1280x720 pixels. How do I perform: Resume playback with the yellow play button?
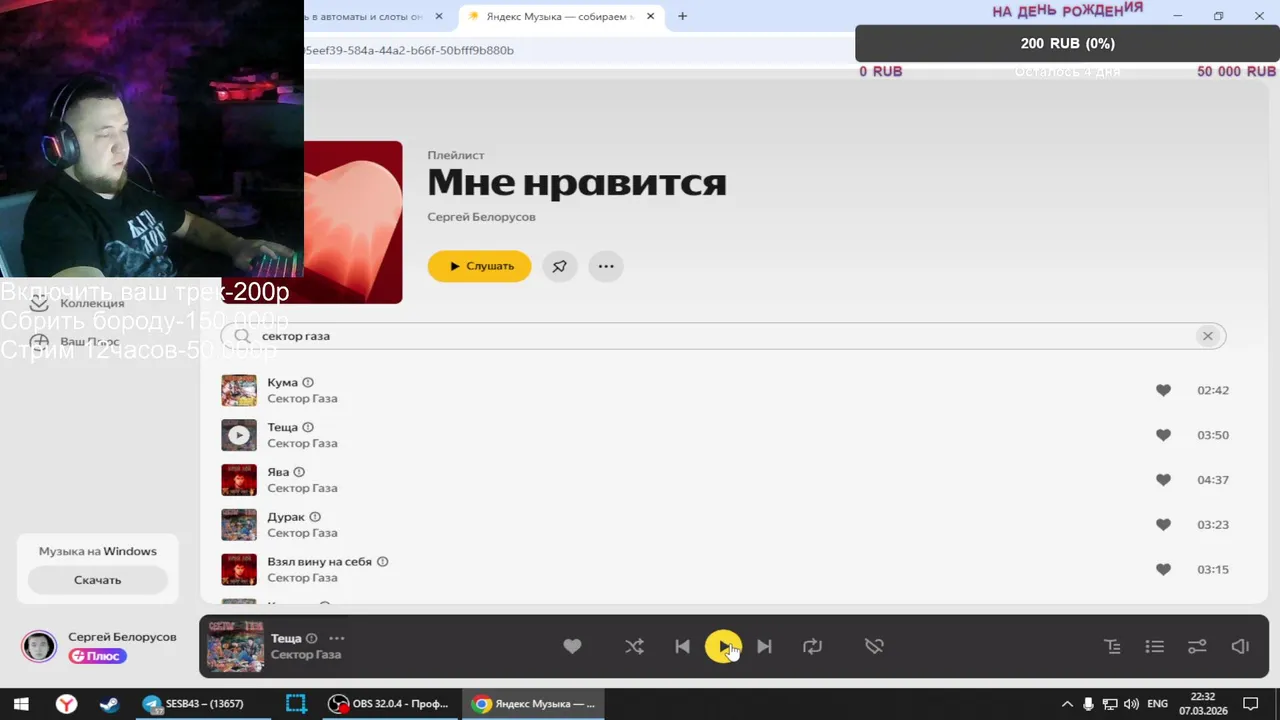pyautogui.click(x=723, y=647)
